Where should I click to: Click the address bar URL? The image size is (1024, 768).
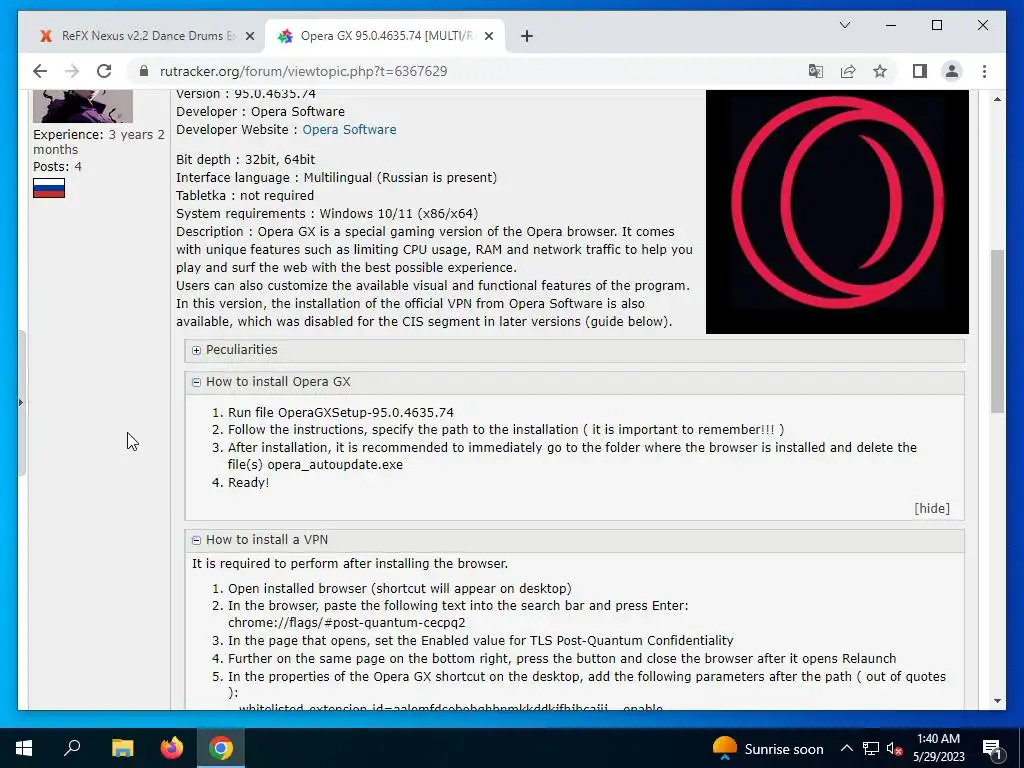tap(304, 71)
